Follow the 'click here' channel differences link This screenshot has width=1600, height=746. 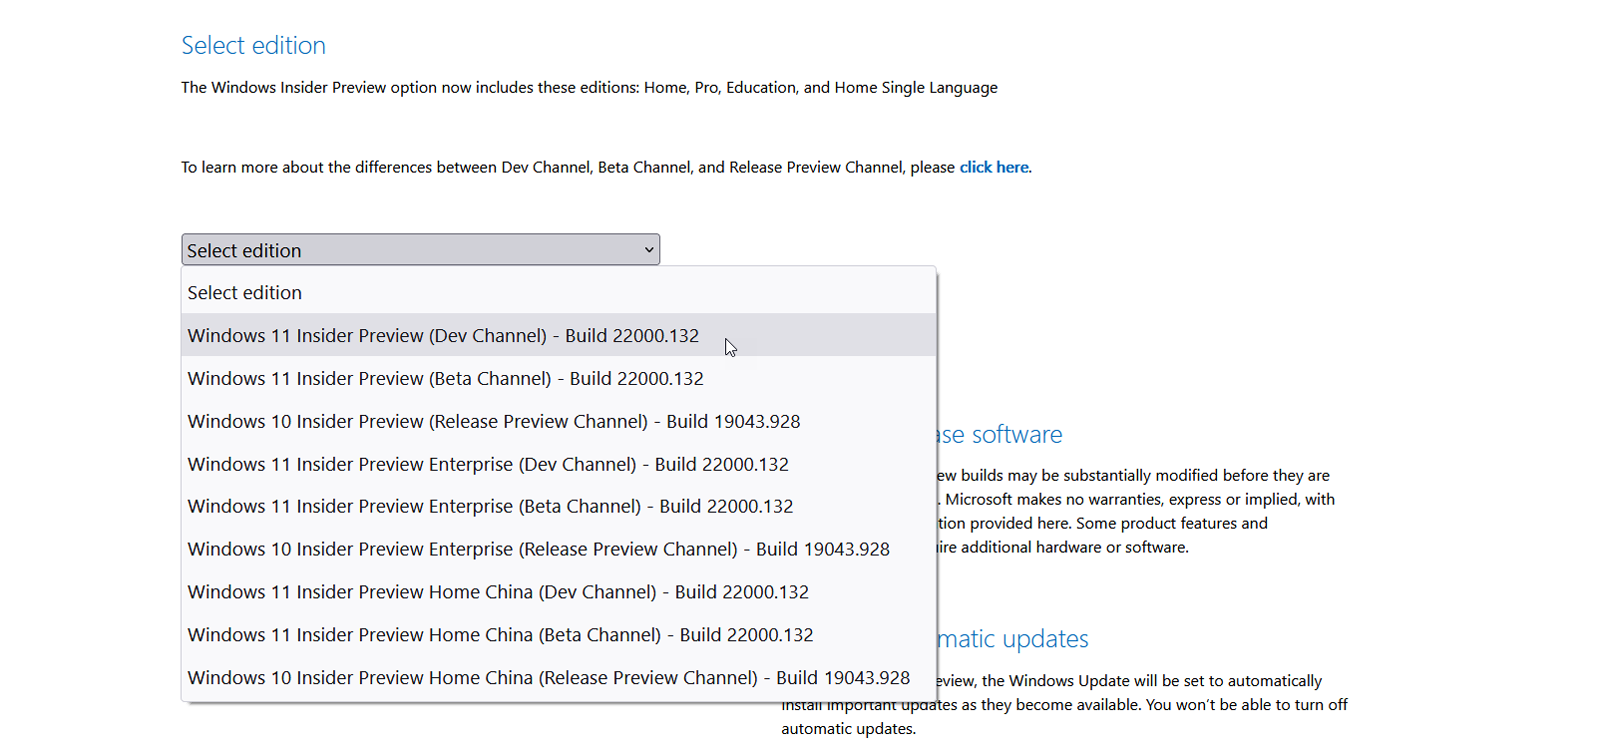[x=994, y=167]
